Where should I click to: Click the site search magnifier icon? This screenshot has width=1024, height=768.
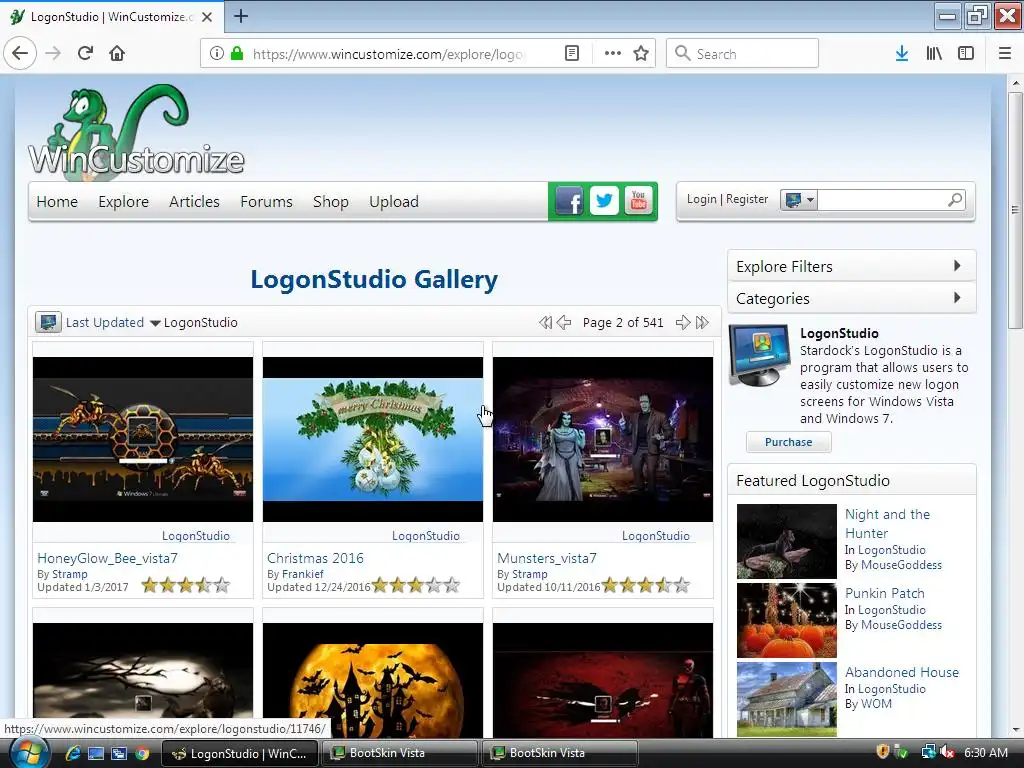pos(955,199)
